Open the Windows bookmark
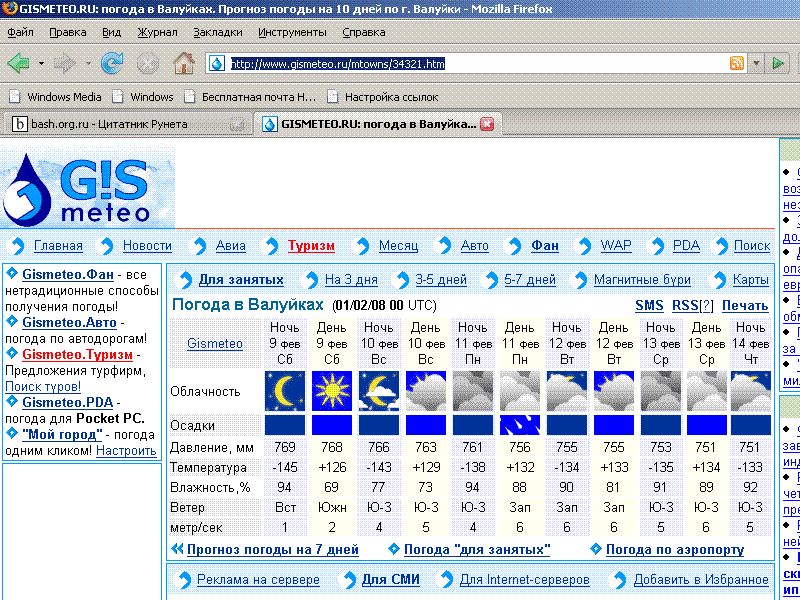Image resolution: width=800 pixels, height=600 pixels. pos(143,96)
